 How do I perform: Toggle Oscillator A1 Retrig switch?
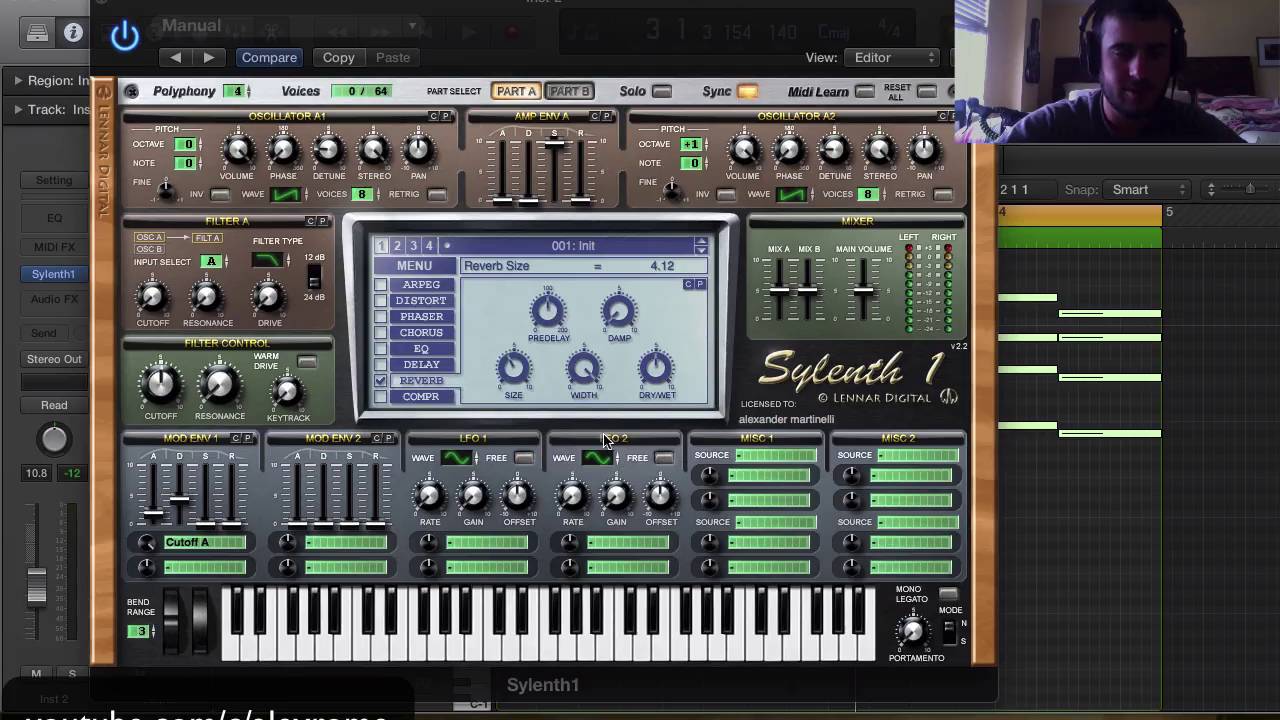pos(438,194)
